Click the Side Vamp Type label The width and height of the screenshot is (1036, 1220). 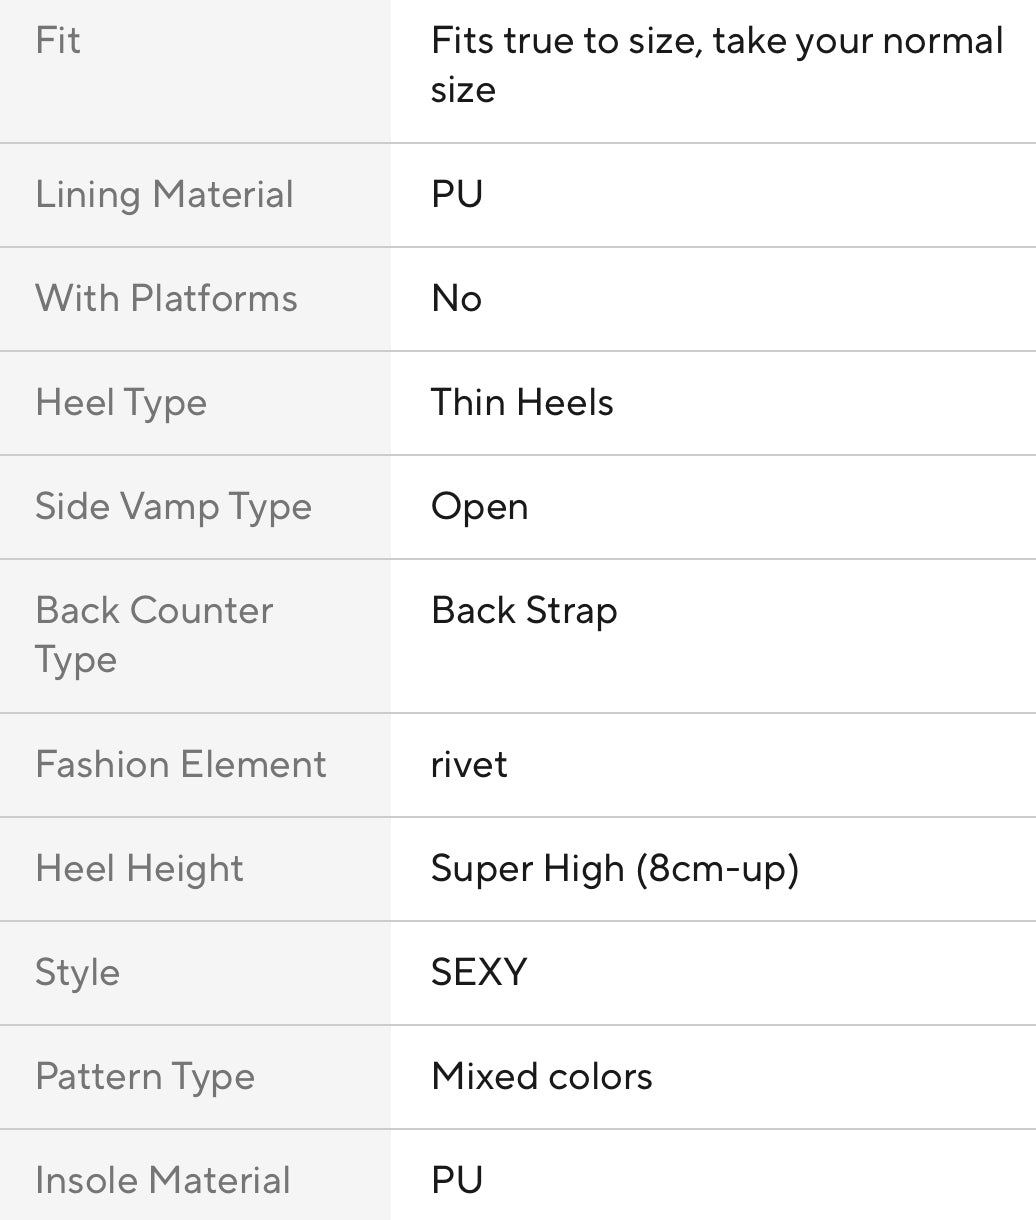[x=173, y=507]
